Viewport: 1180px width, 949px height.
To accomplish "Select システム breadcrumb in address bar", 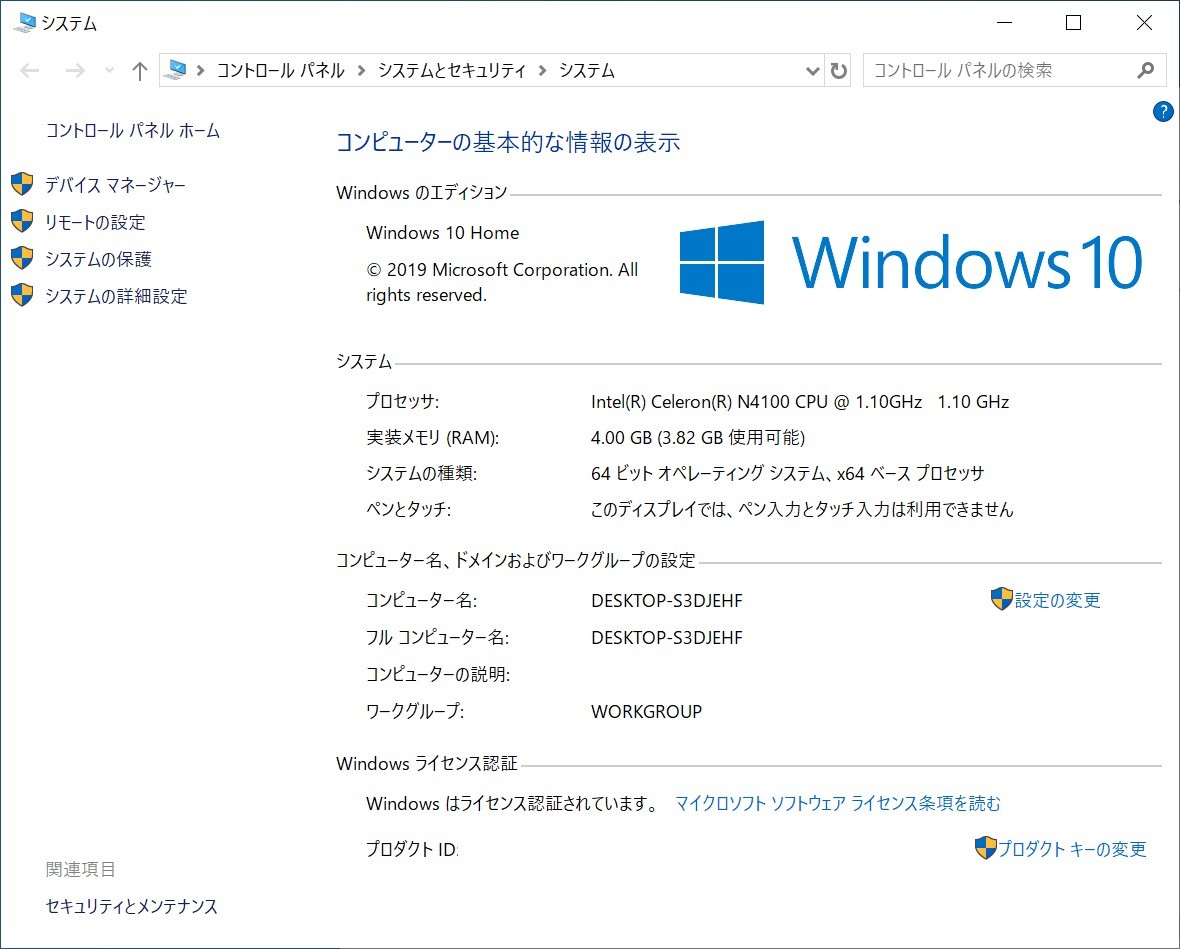I will 587,71.
